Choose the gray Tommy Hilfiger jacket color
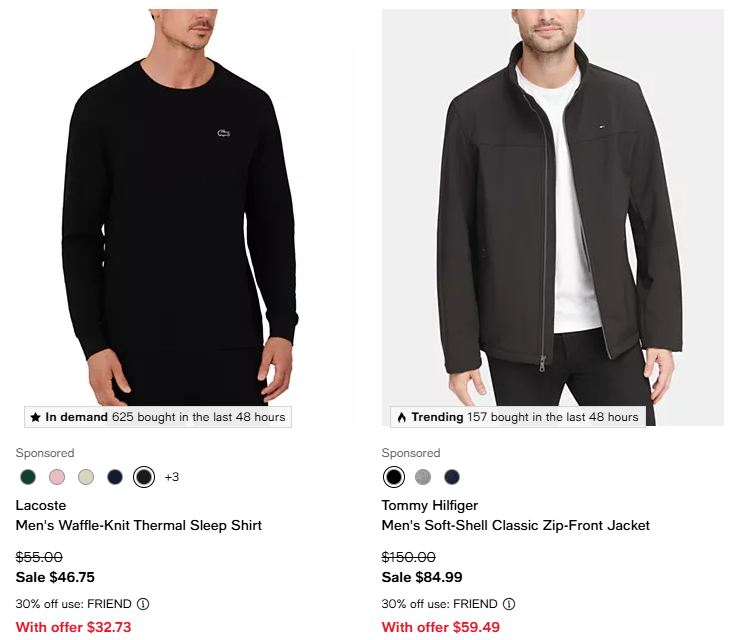This screenshot has width=730, height=640. pos(423,477)
